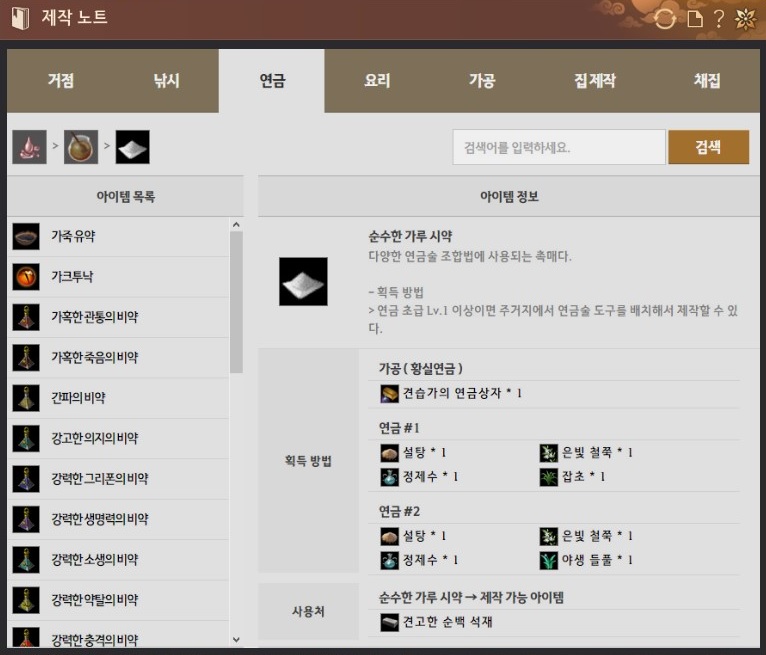Click the 견고한 순백 석재 stone icon
This screenshot has height=655, width=766.
pyautogui.click(x=389, y=622)
